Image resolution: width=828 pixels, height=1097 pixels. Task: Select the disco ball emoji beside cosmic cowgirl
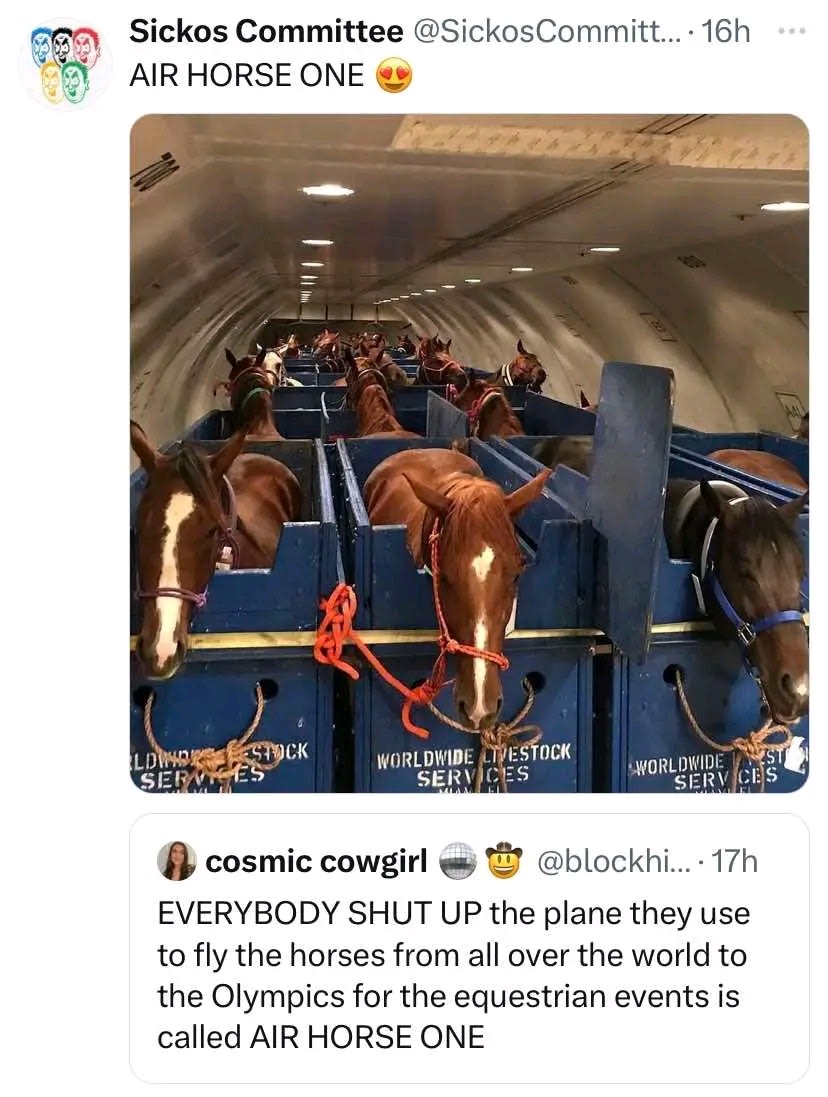pos(457,861)
